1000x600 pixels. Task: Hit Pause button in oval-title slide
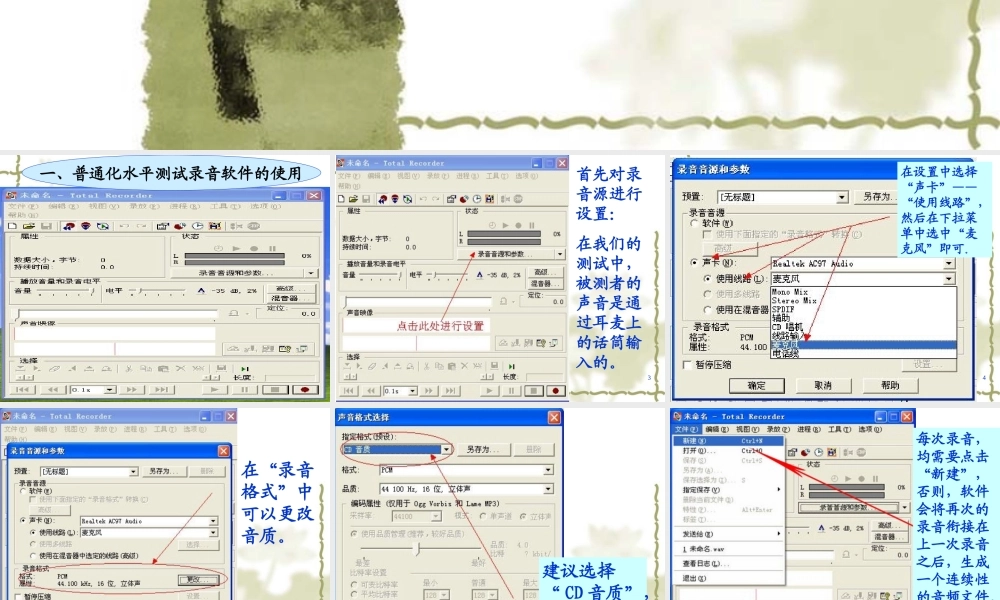pyautogui.click(x=244, y=389)
